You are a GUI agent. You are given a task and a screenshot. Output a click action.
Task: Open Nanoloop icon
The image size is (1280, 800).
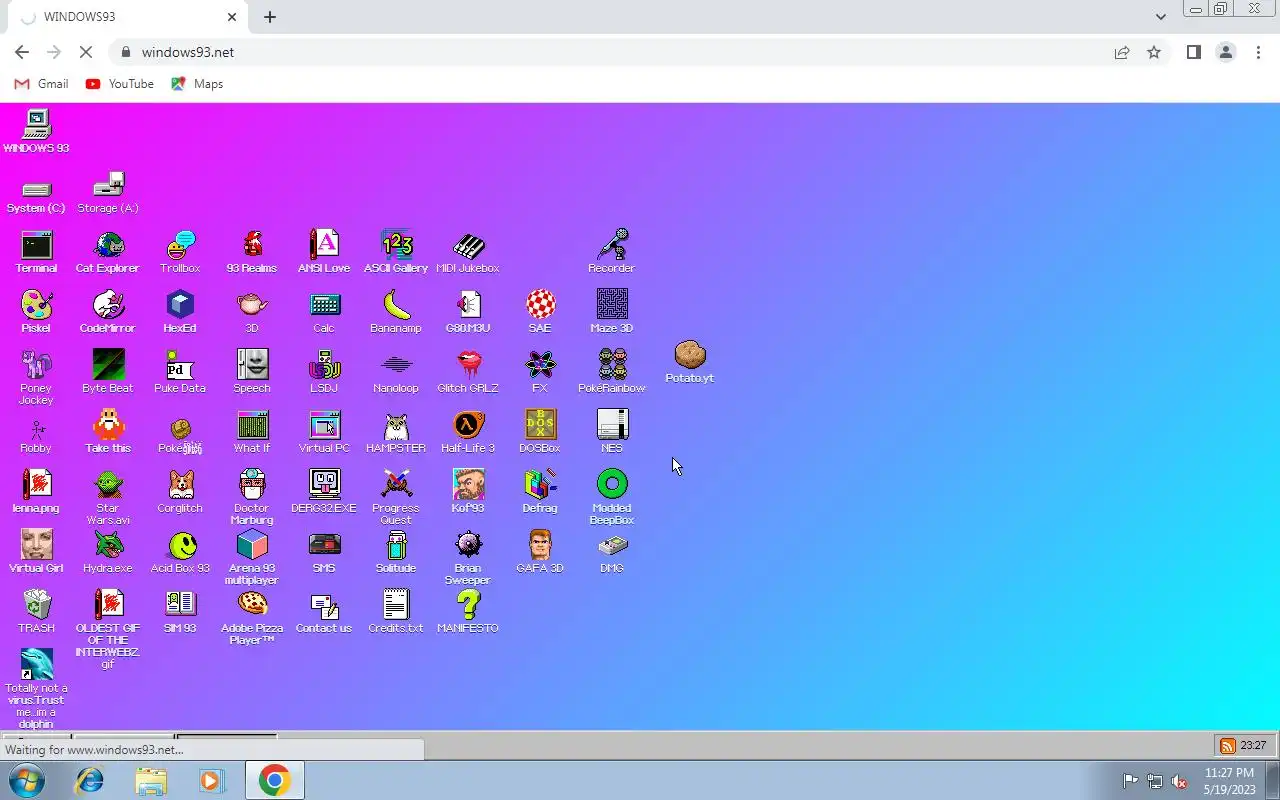click(396, 371)
